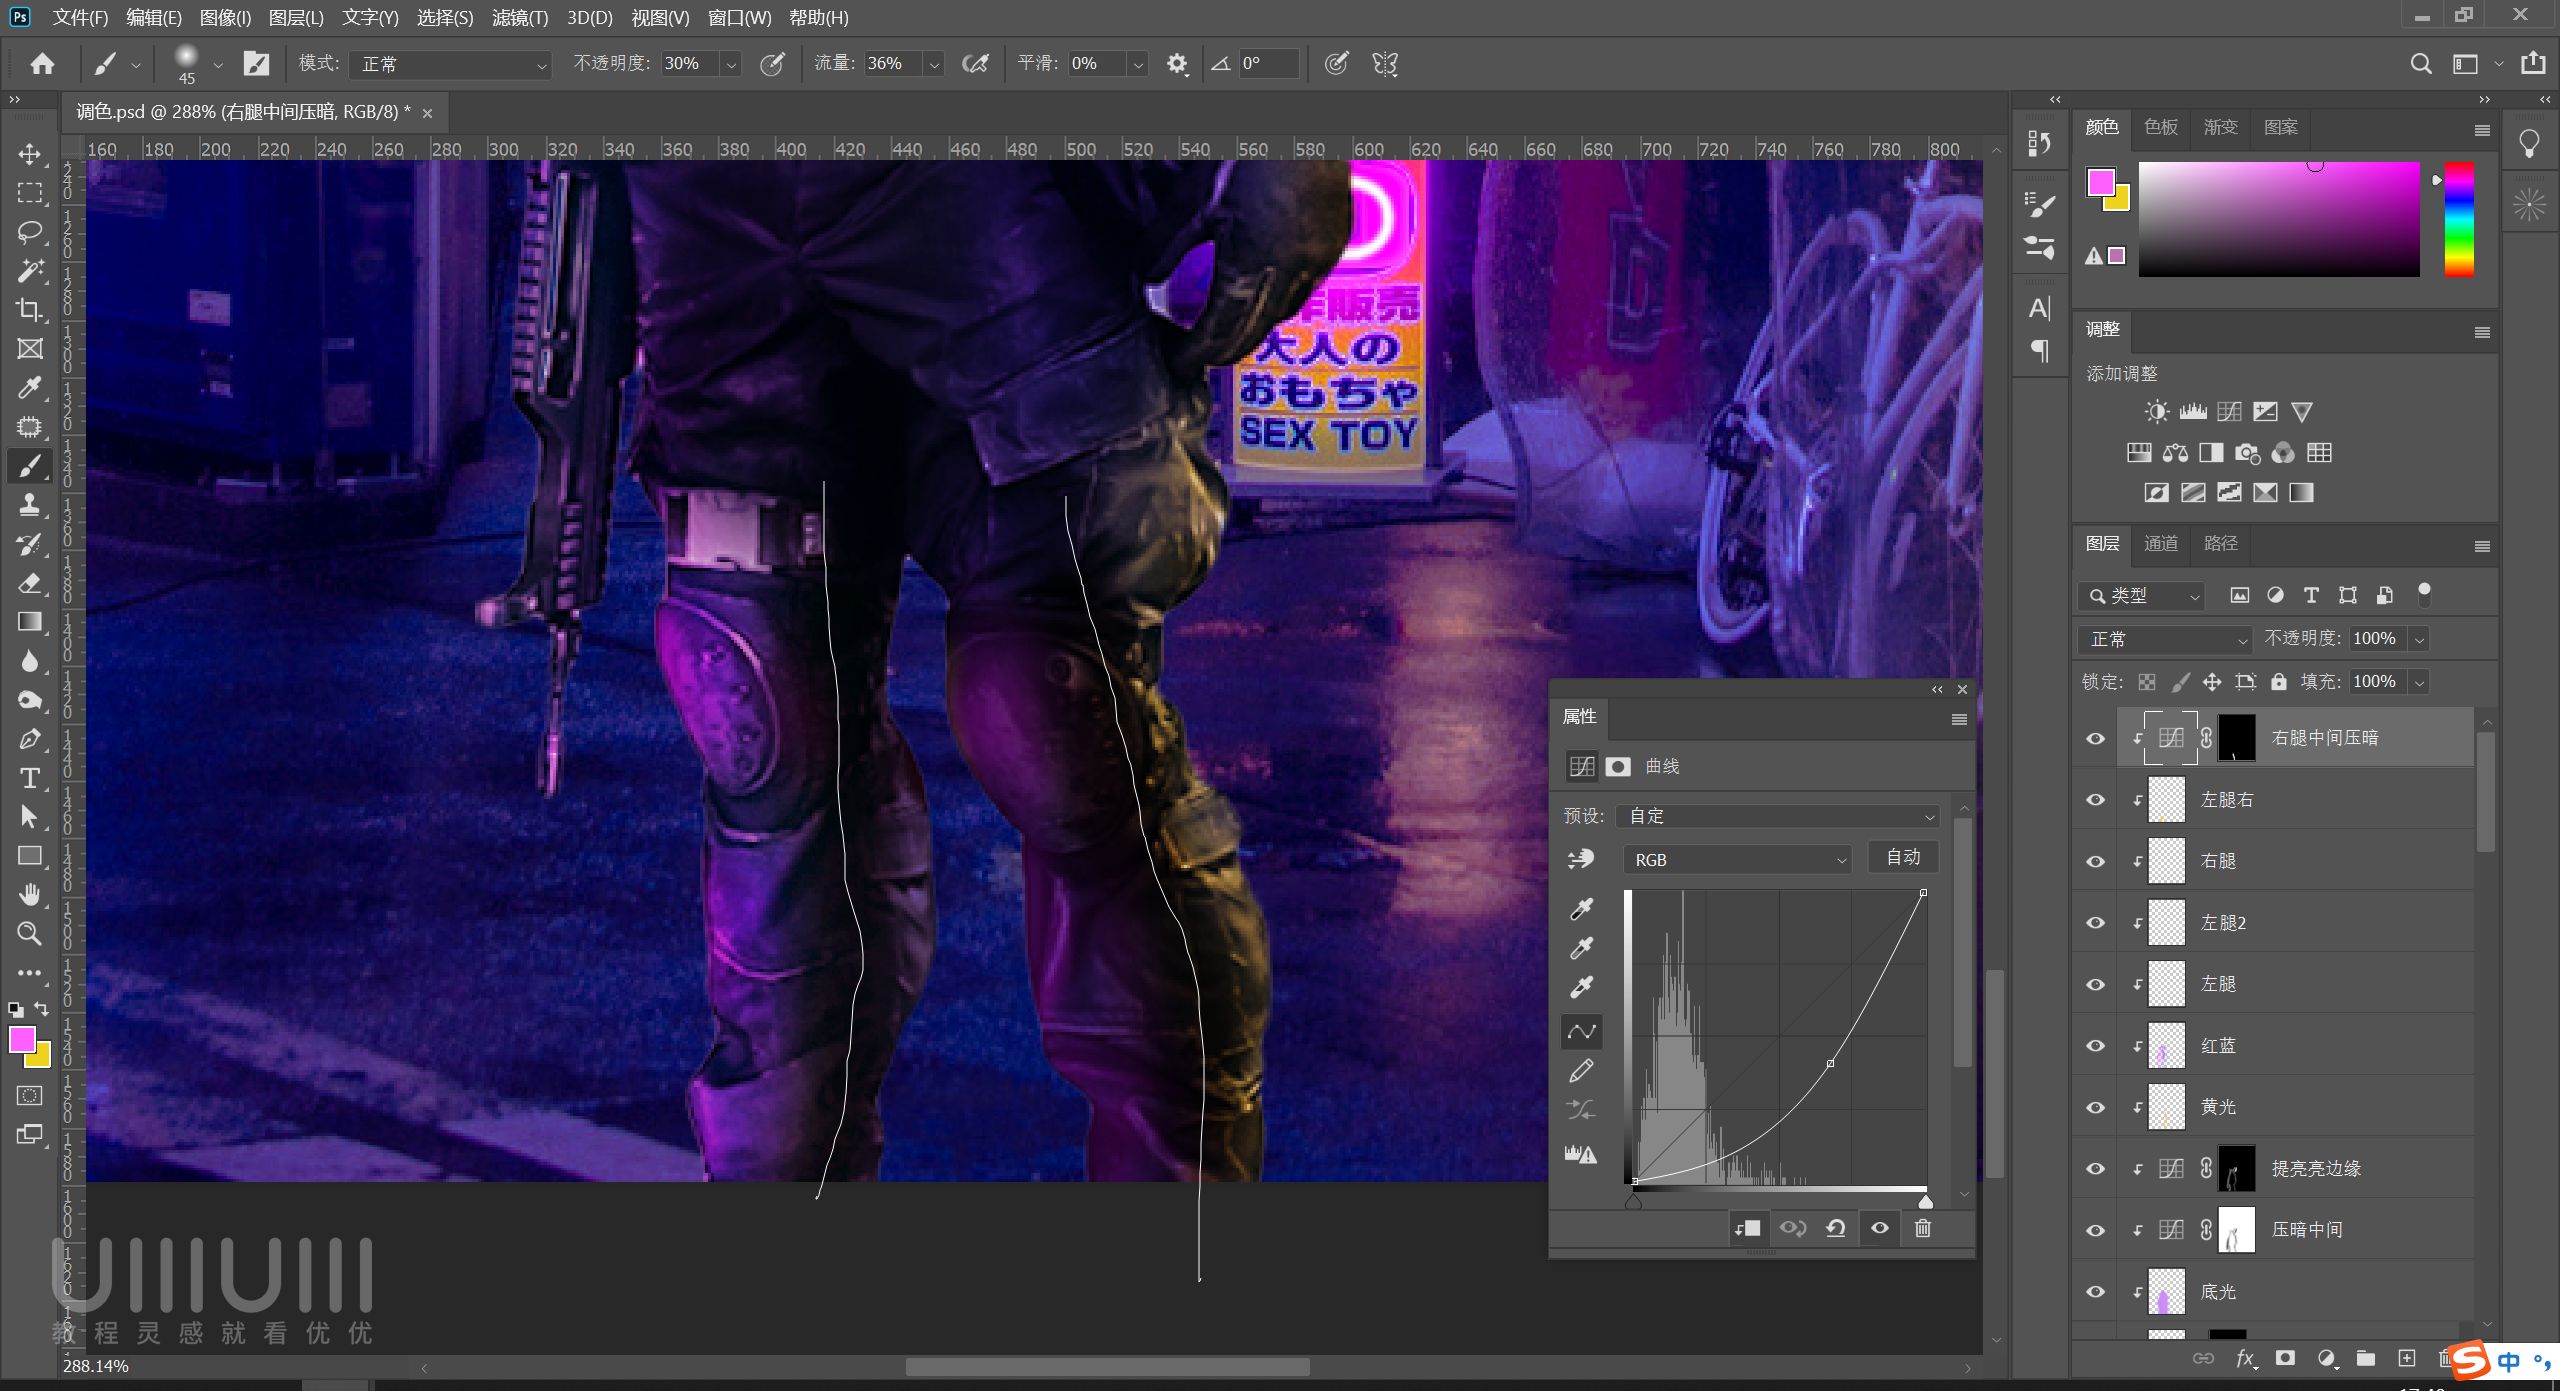Hide the 红蓝 layer
This screenshot has width=2560, height=1391.
(2095, 1046)
